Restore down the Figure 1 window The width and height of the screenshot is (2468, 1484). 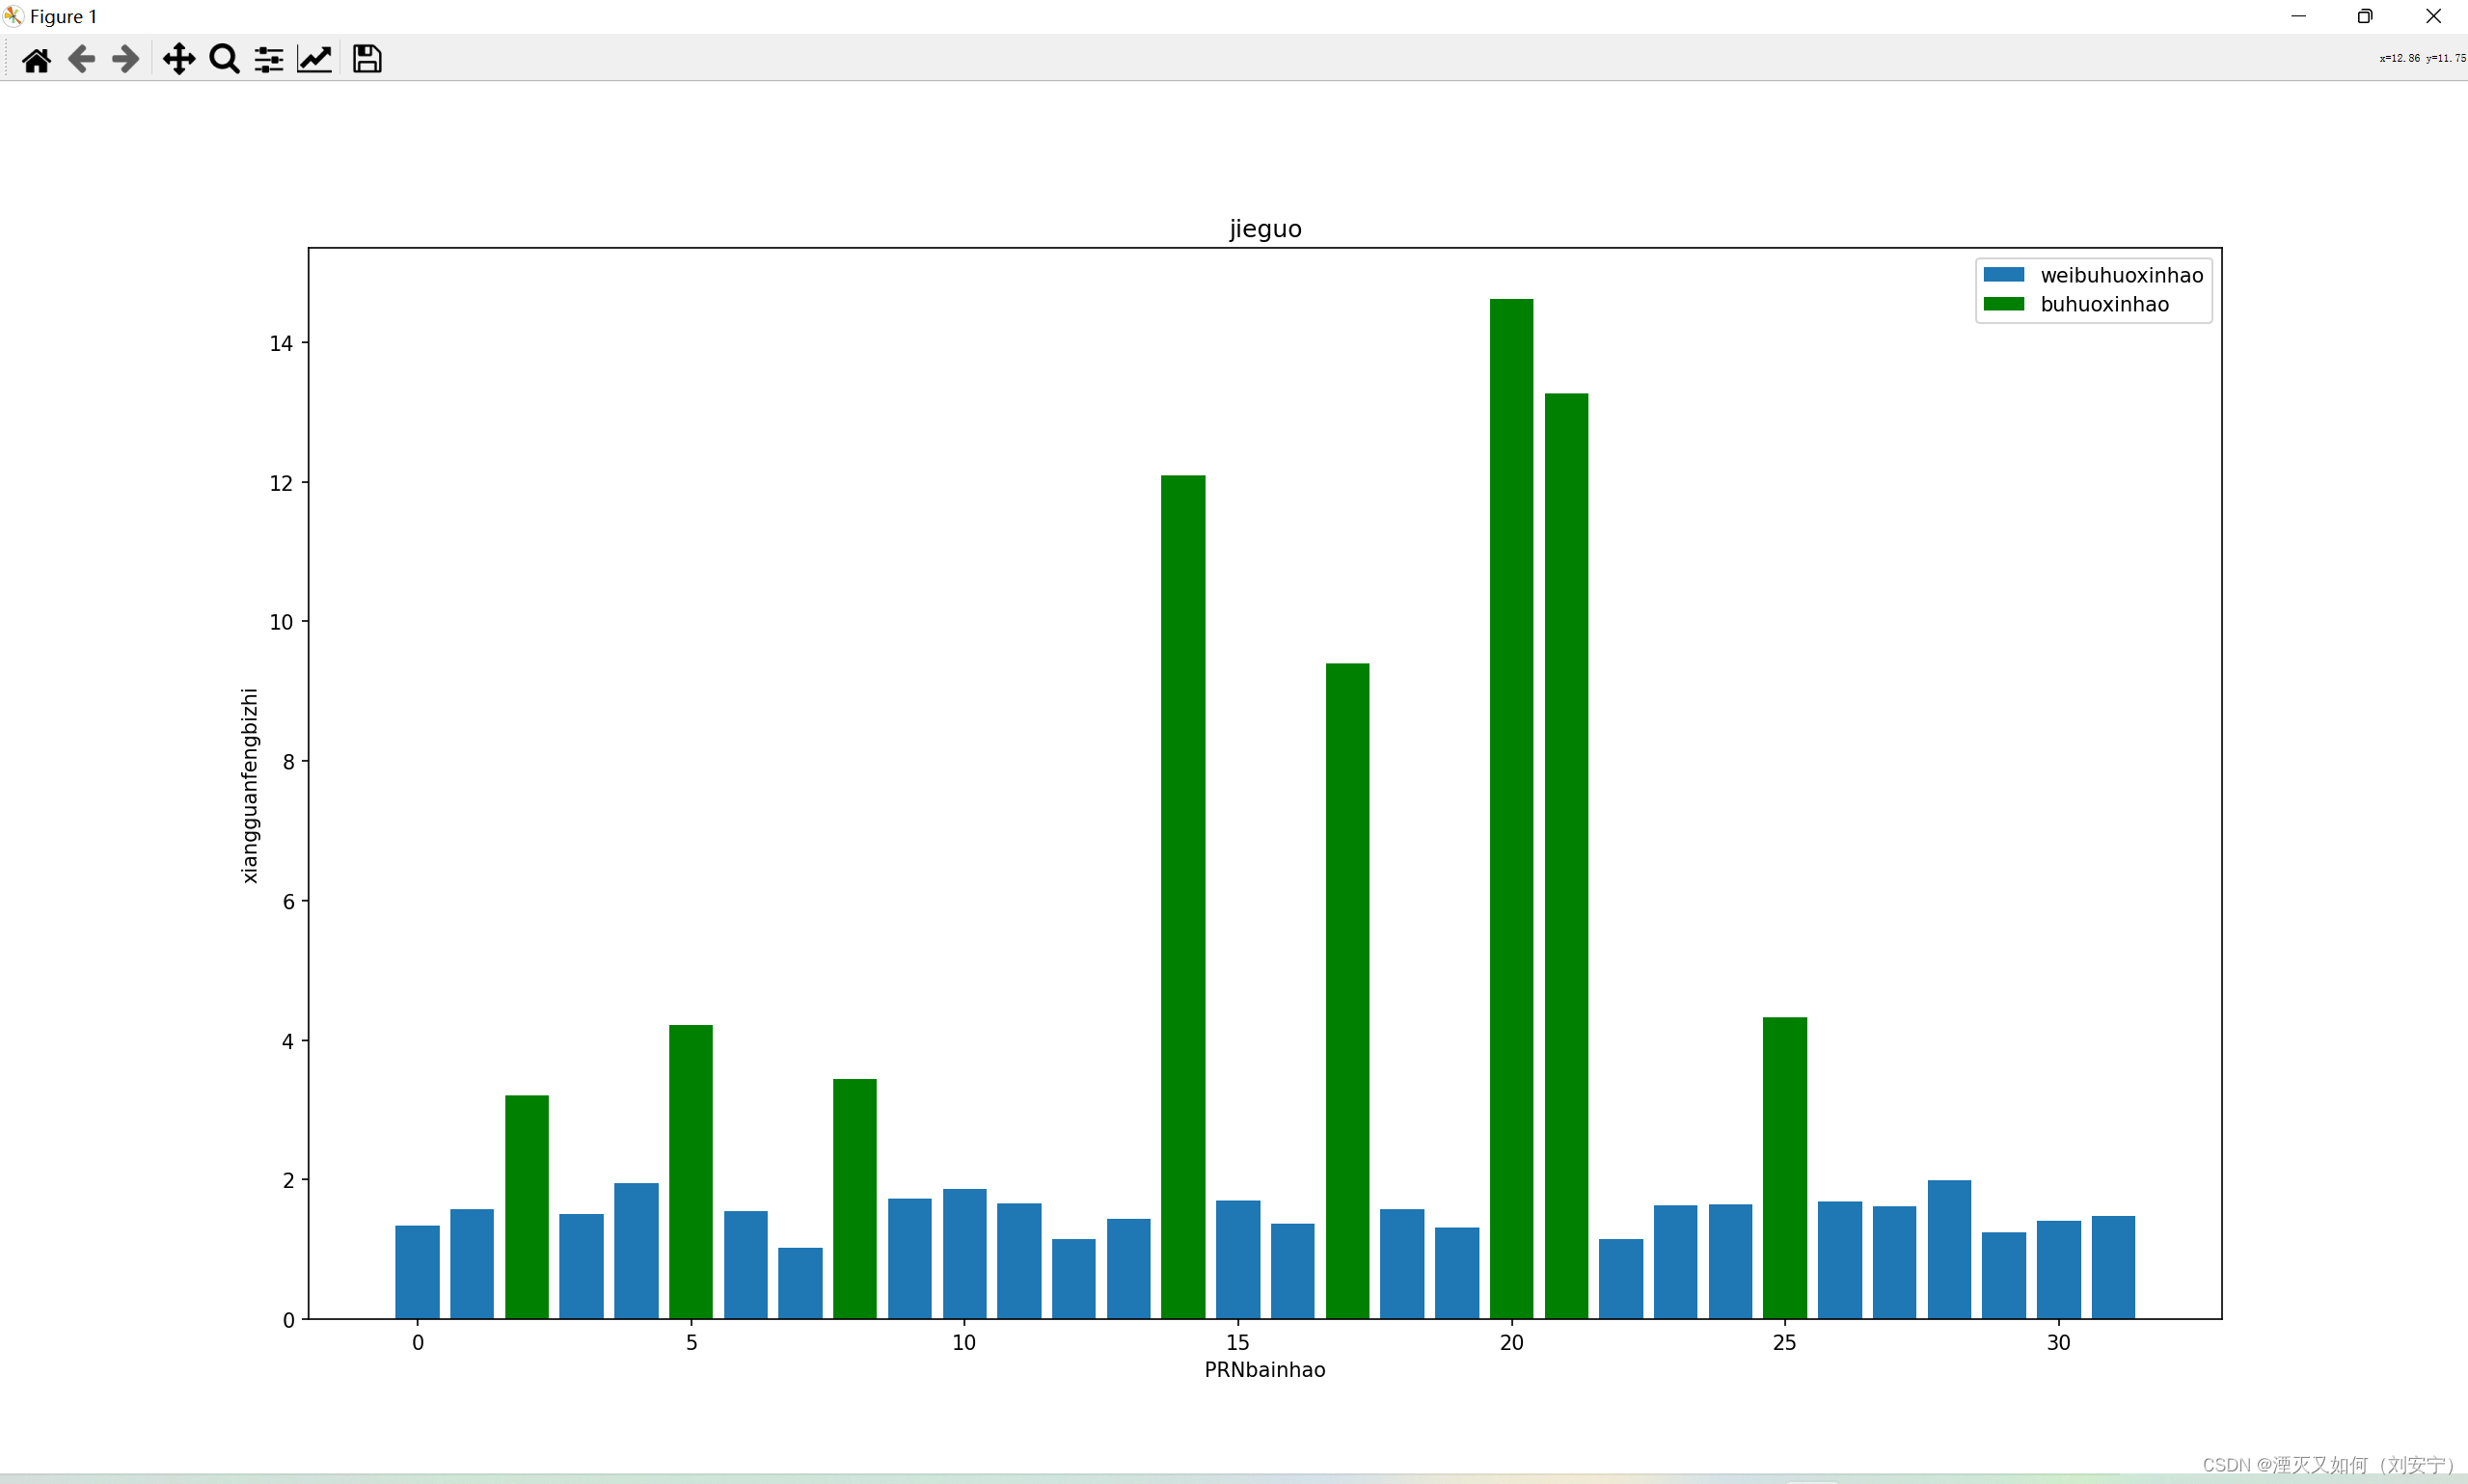tap(2365, 16)
